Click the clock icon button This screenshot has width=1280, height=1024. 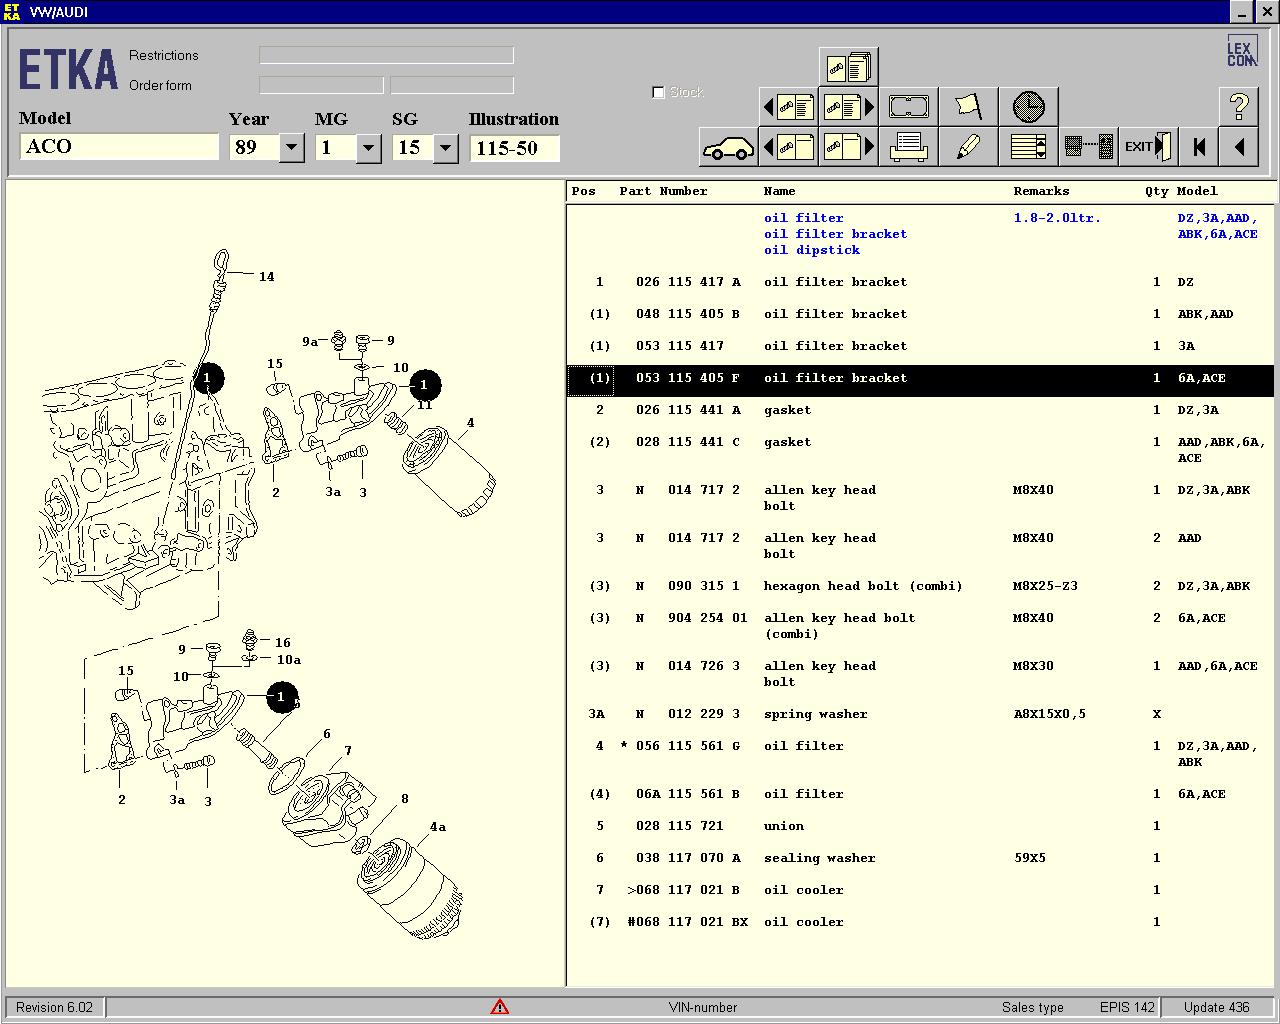(1028, 107)
